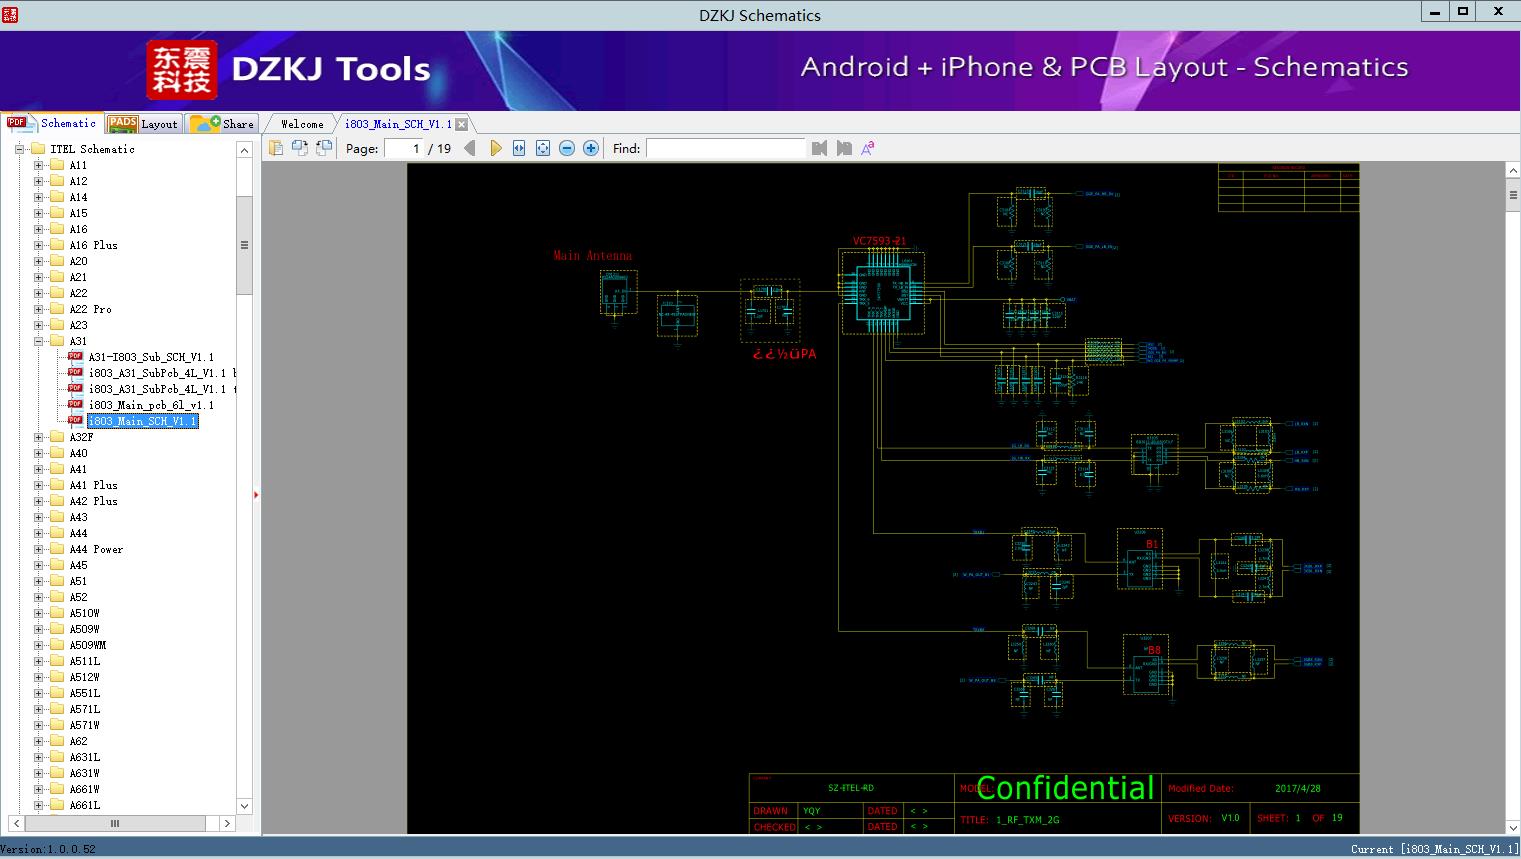Click the previous page arrow
The height and width of the screenshot is (859, 1521).
(x=470, y=148)
